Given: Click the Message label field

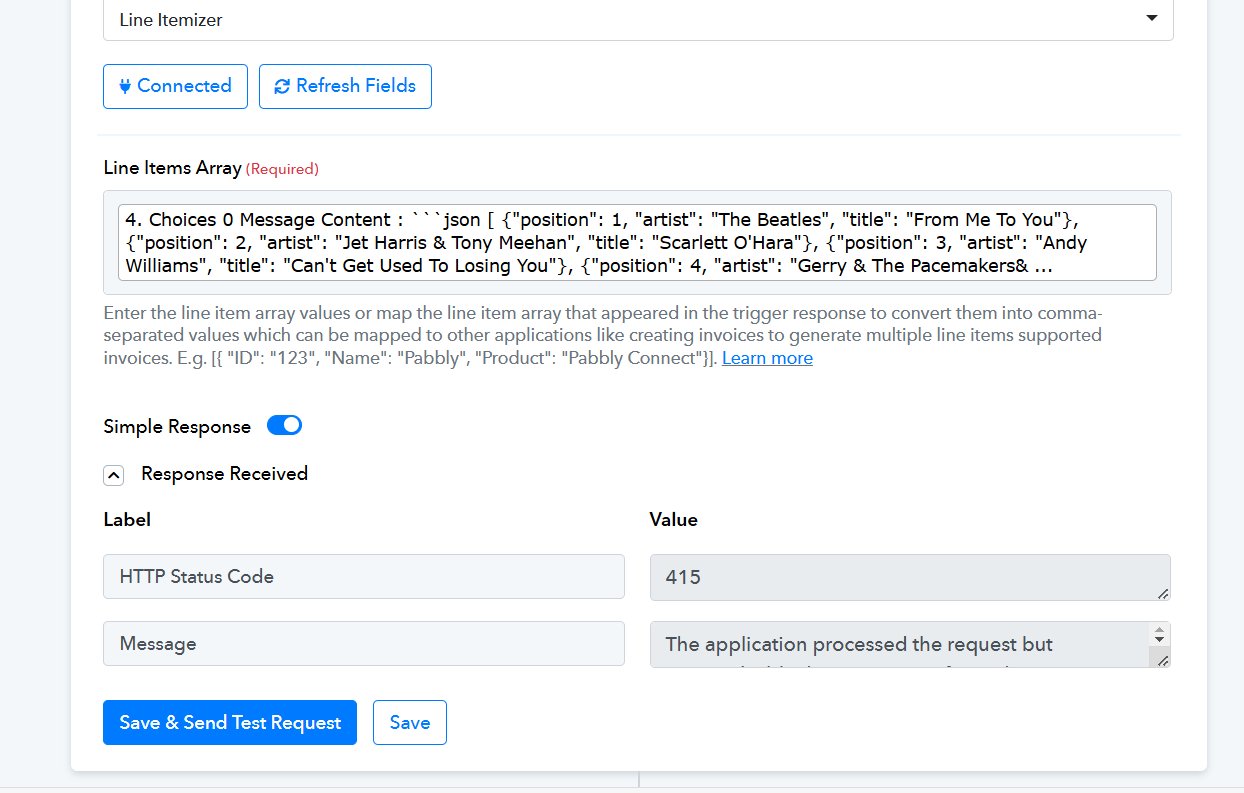Looking at the screenshot, I should click(x=364, y=644).
